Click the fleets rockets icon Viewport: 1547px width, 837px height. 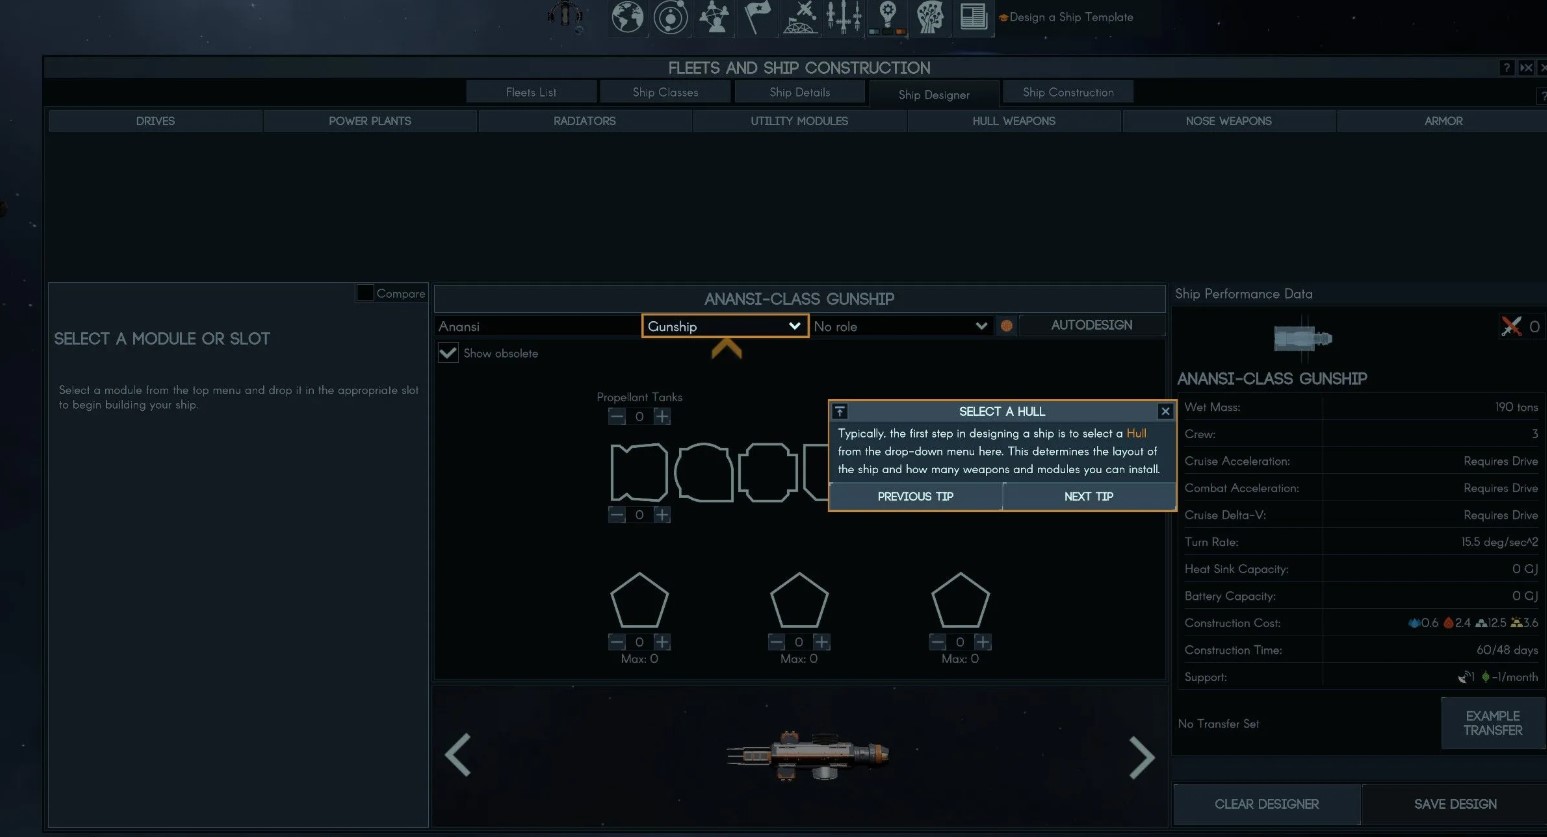pyautogui.click(x=844, y=17)
